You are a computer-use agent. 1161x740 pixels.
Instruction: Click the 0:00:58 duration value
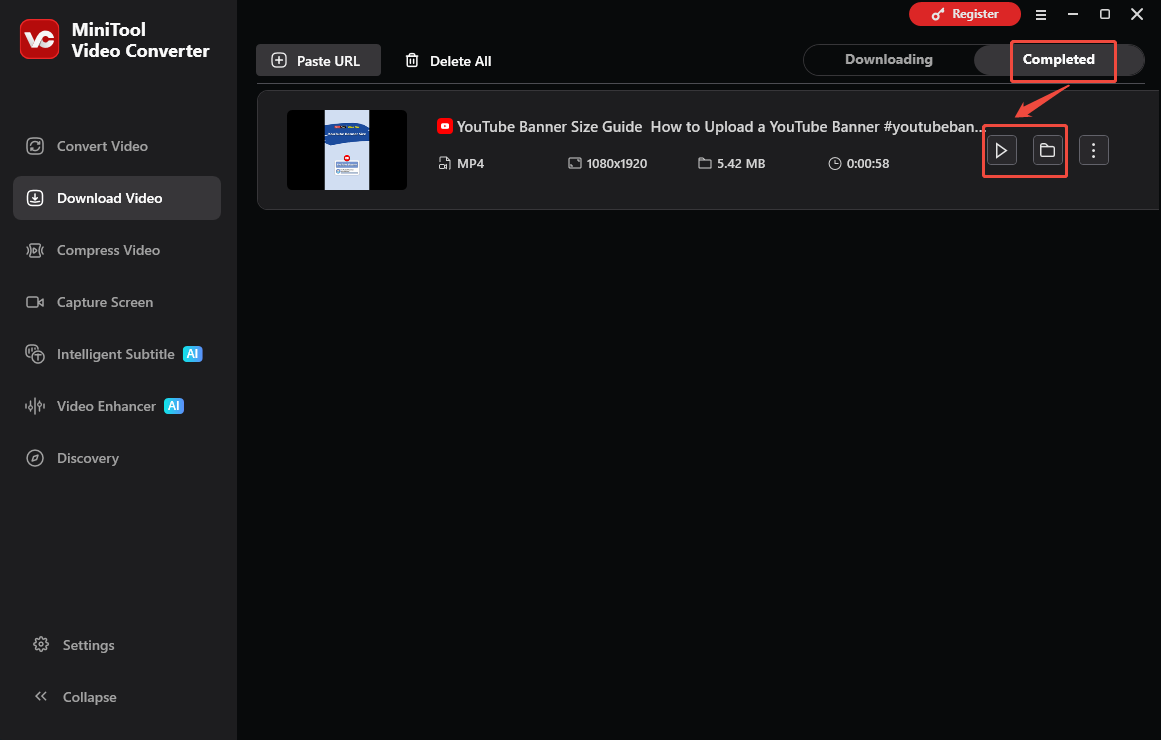pyautogui.click(x=868, y=164)
